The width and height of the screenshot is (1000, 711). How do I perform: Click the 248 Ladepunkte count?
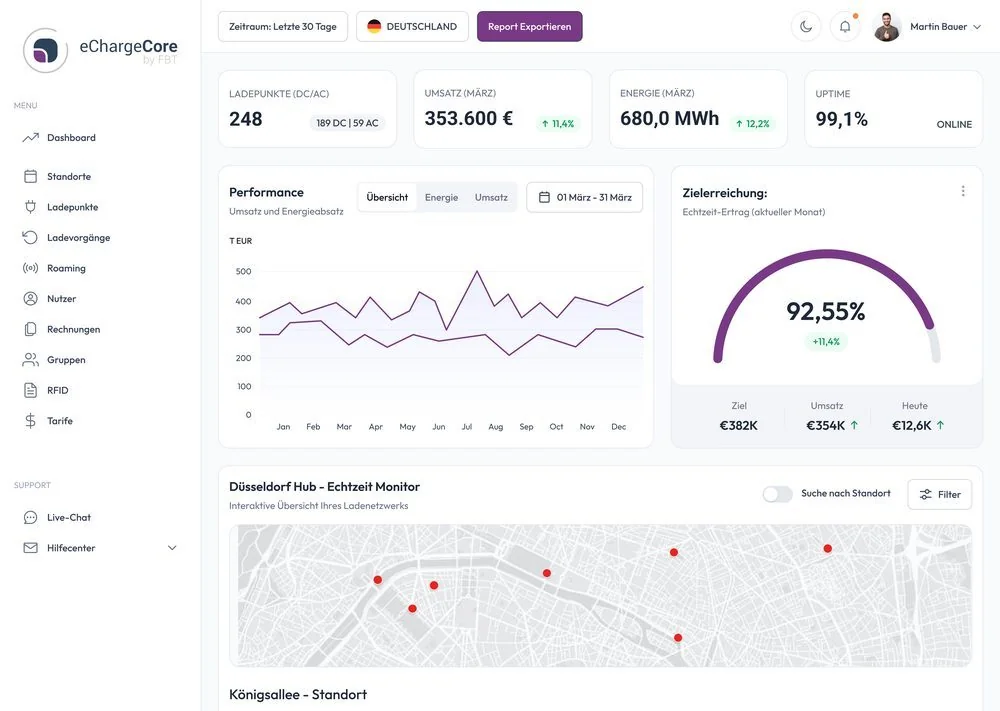(246, 119)
